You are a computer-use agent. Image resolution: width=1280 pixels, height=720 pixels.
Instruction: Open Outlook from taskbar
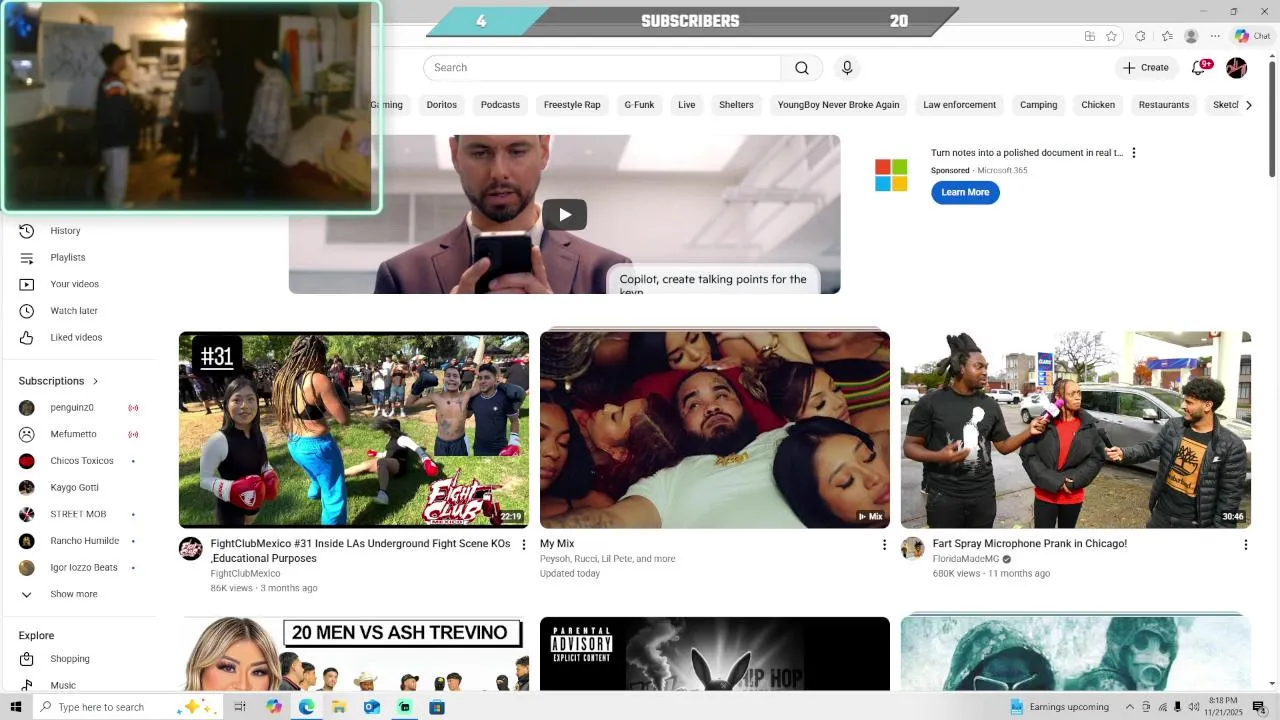371,707
